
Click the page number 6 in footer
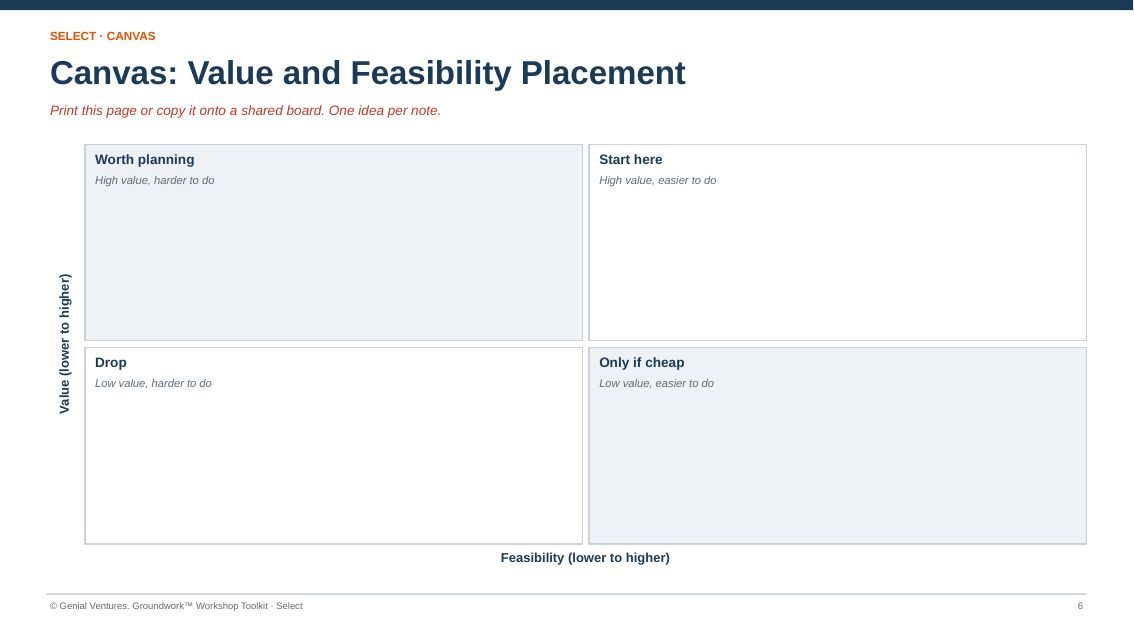tap(1080, 606)
